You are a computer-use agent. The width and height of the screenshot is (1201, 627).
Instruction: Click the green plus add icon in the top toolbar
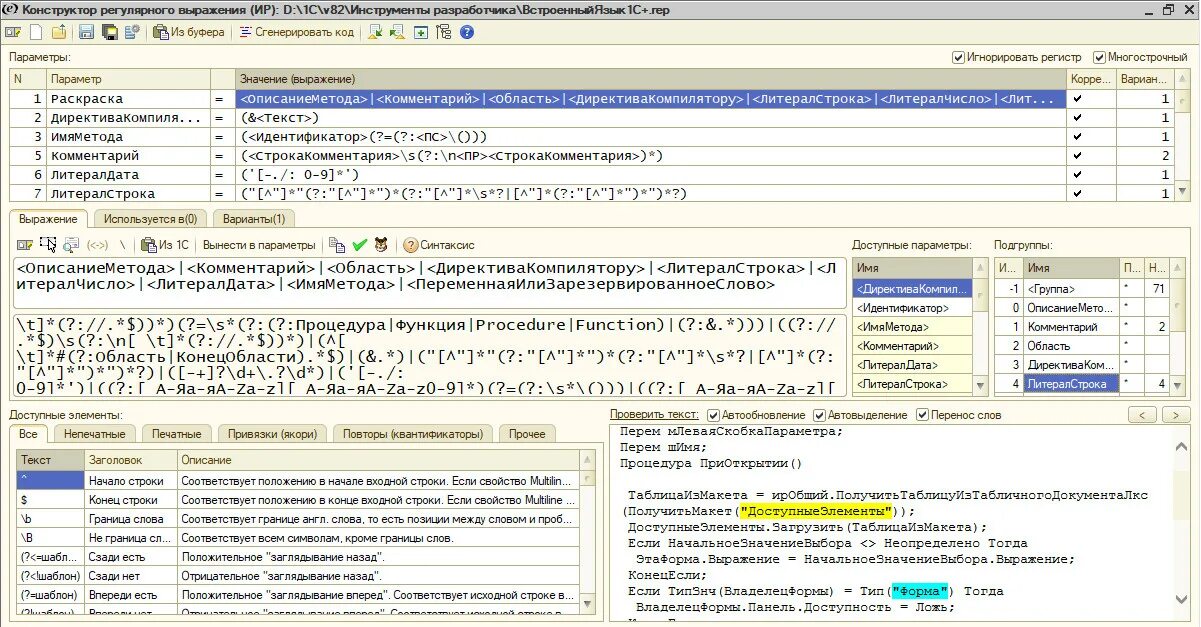pyautogui.click(x=421, y=32)
